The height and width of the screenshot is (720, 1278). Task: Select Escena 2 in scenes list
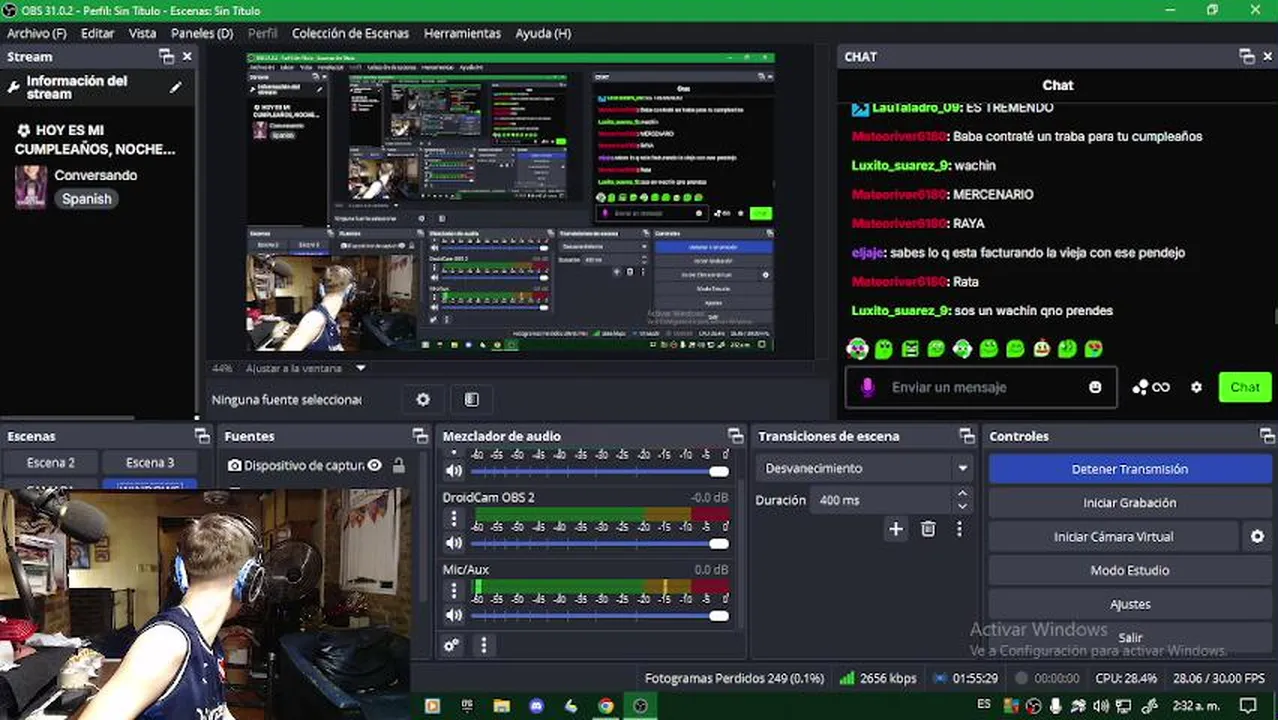[51, 463]
